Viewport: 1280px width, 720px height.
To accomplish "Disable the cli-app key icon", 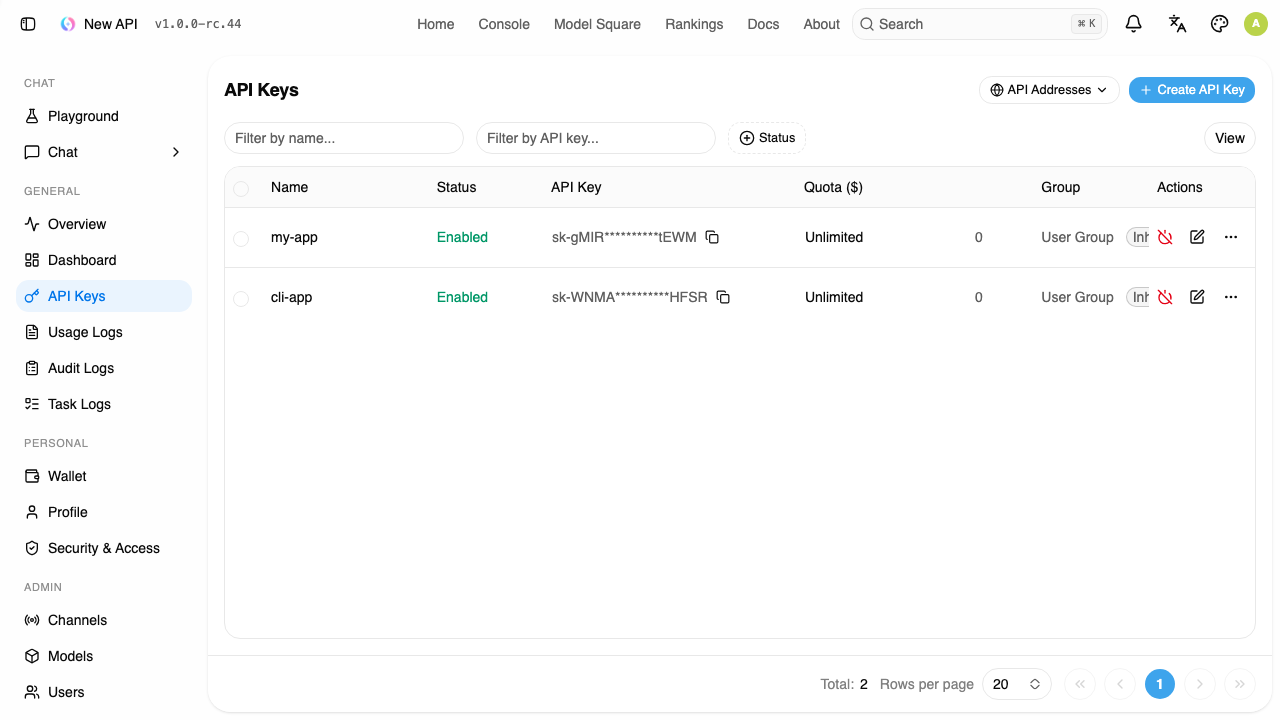I will [x=1165, y=297].
